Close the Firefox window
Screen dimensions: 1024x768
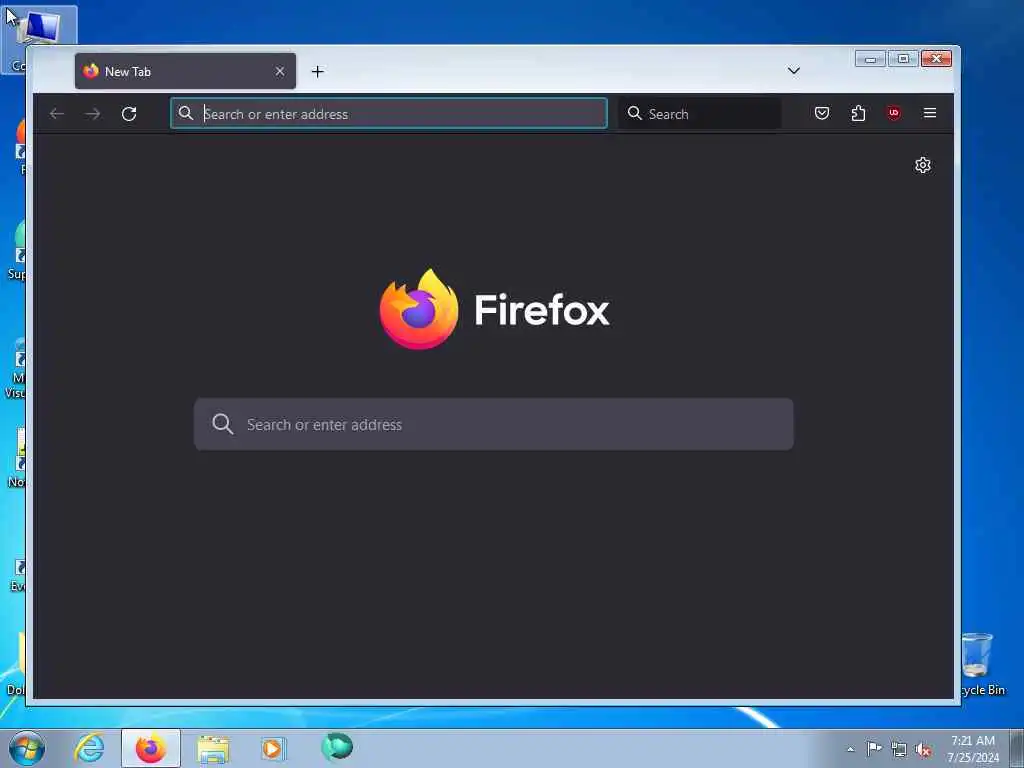936,59
